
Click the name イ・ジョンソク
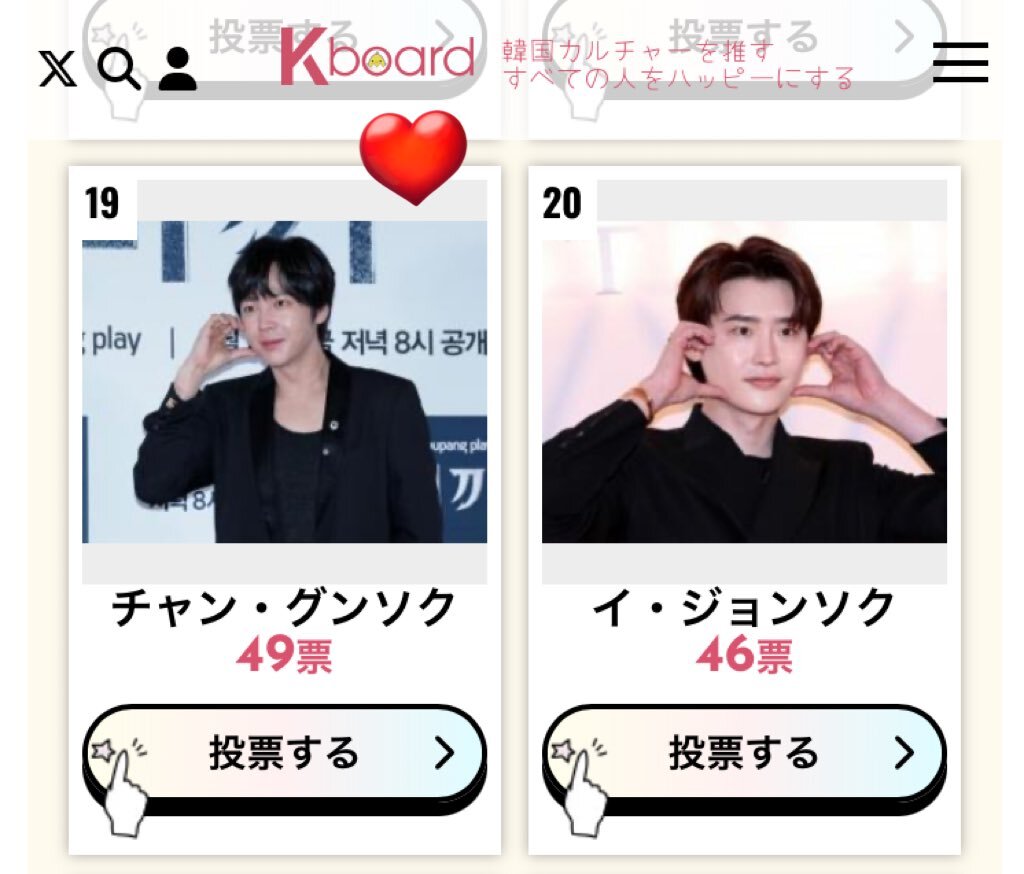click(744, 607)
